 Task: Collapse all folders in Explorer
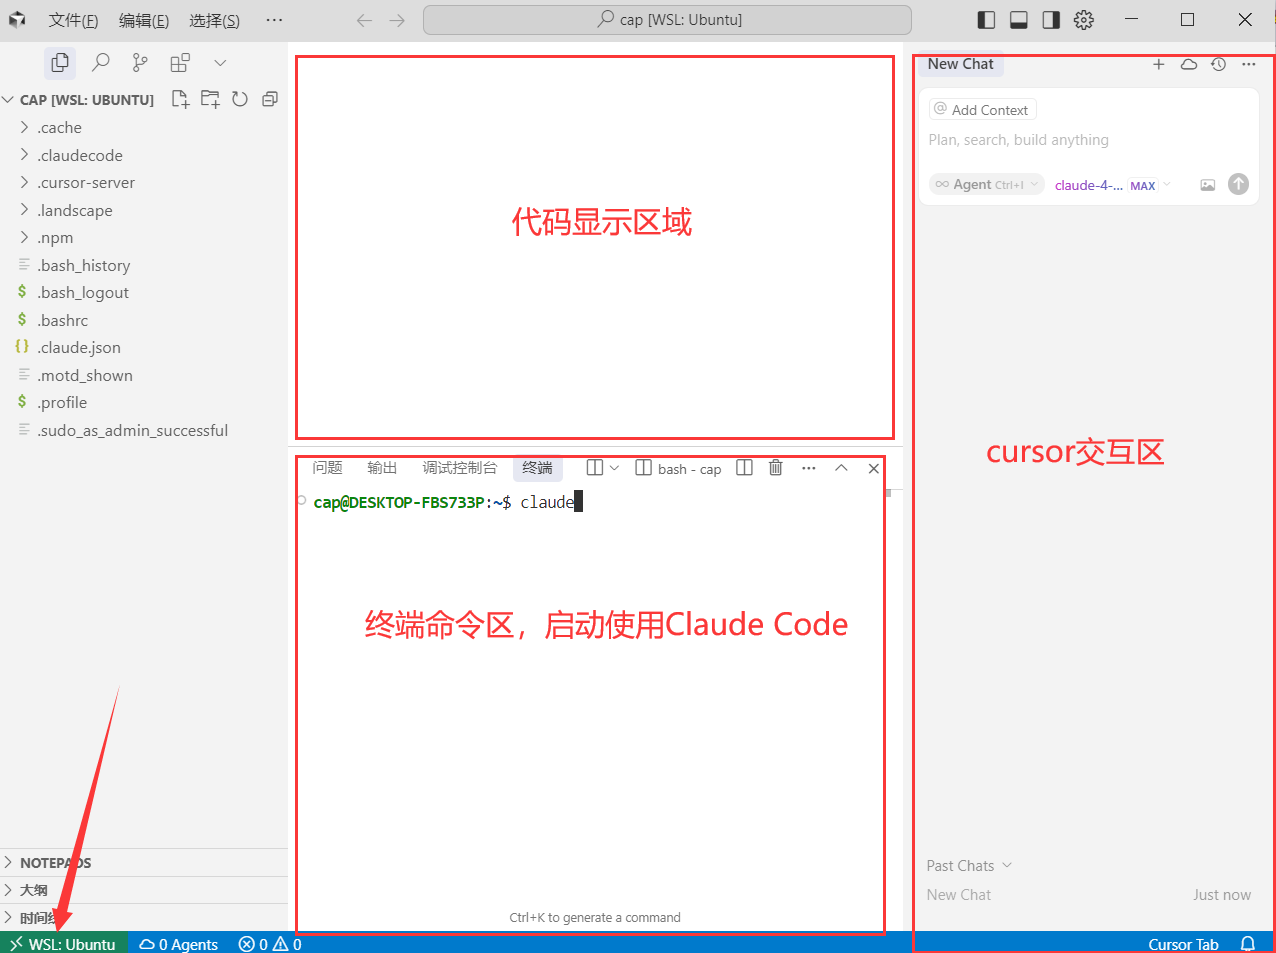(x=270, y=99)
